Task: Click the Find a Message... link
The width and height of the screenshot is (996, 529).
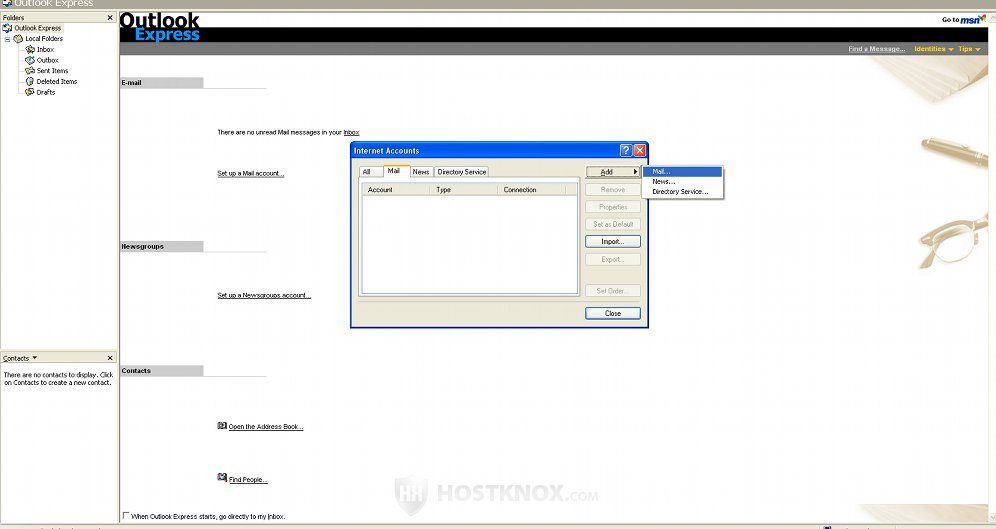Action: [877, 49]
